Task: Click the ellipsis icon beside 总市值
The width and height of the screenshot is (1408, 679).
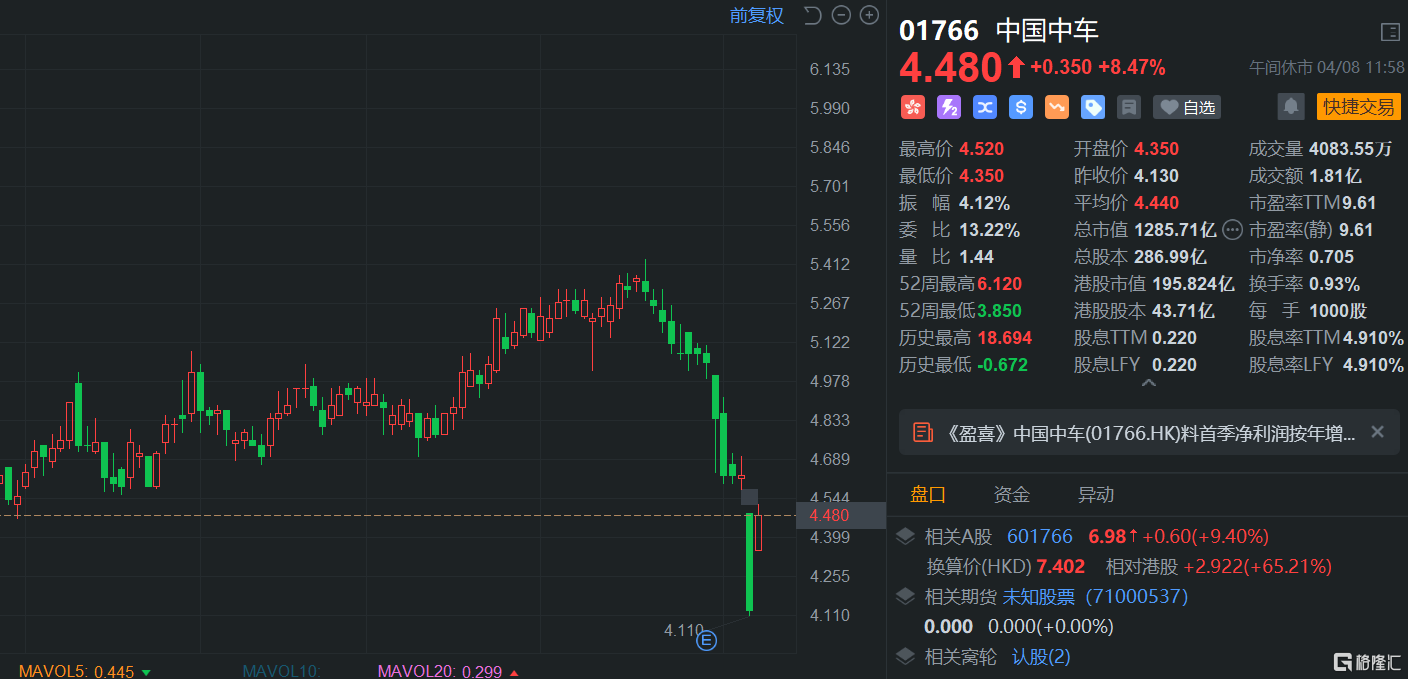Action: pos(1232,230)
